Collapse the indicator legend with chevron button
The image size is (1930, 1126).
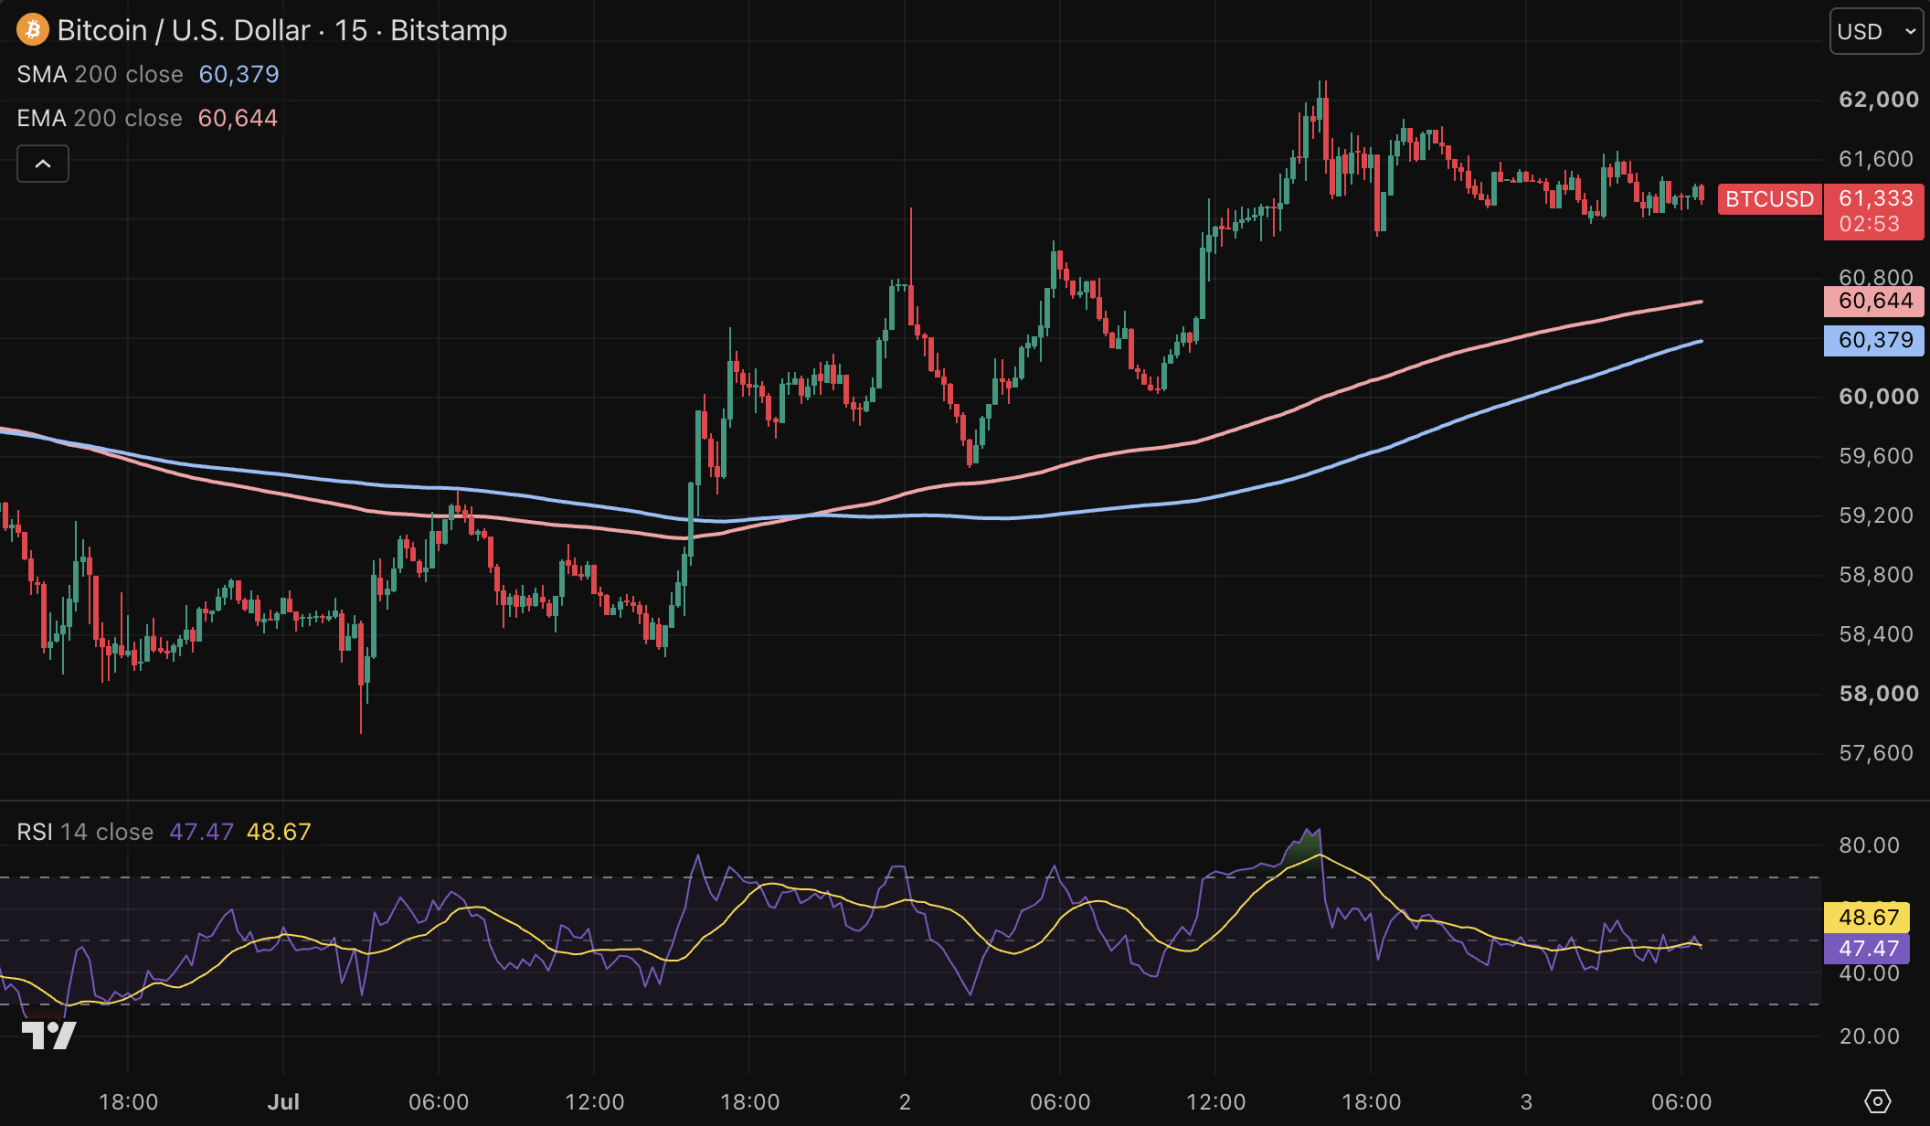[43, 164]
